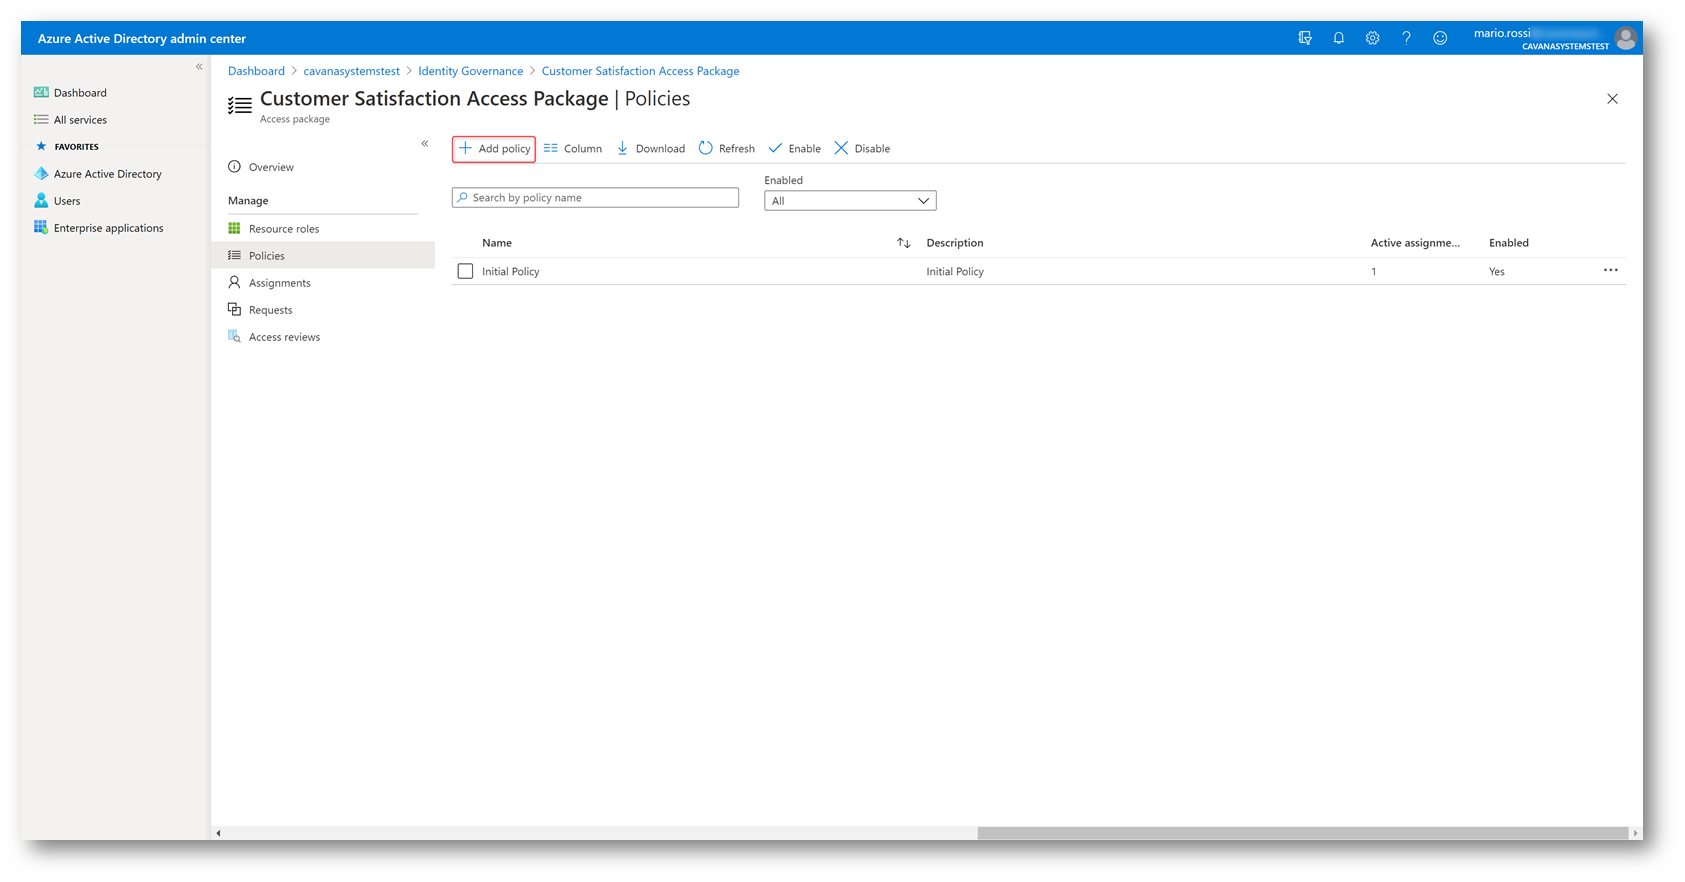Refresh the policies list
Screen dimensions: 1685x882
tap(727, 149)
